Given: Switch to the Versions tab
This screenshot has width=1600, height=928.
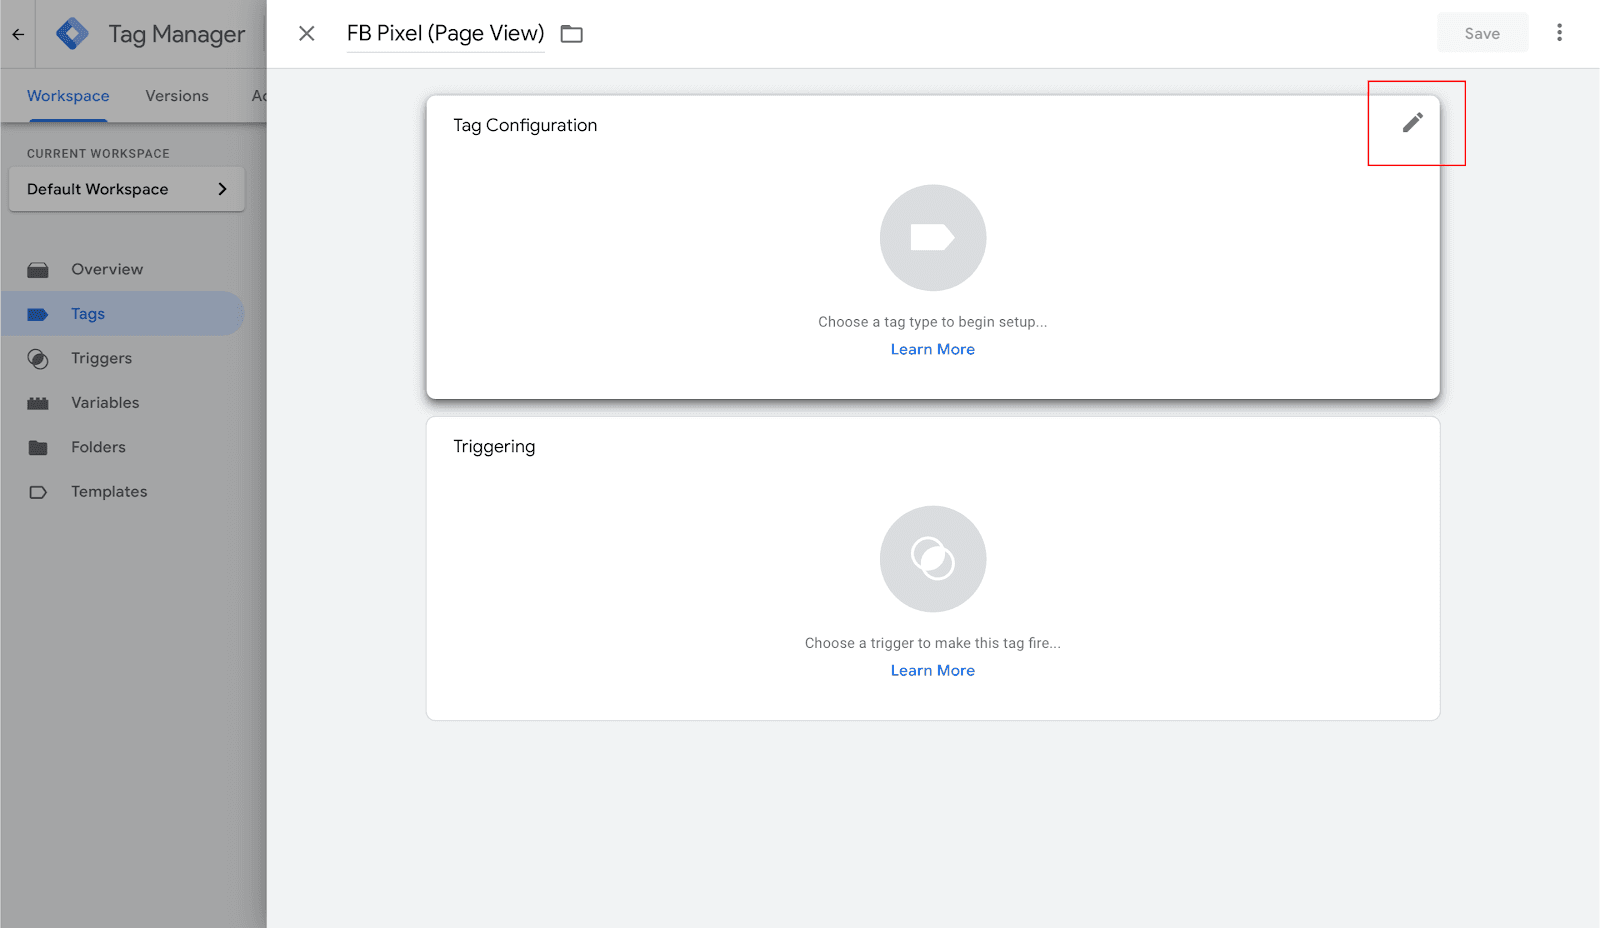Looking at the screenshot, I should click(x=177, y=96).
